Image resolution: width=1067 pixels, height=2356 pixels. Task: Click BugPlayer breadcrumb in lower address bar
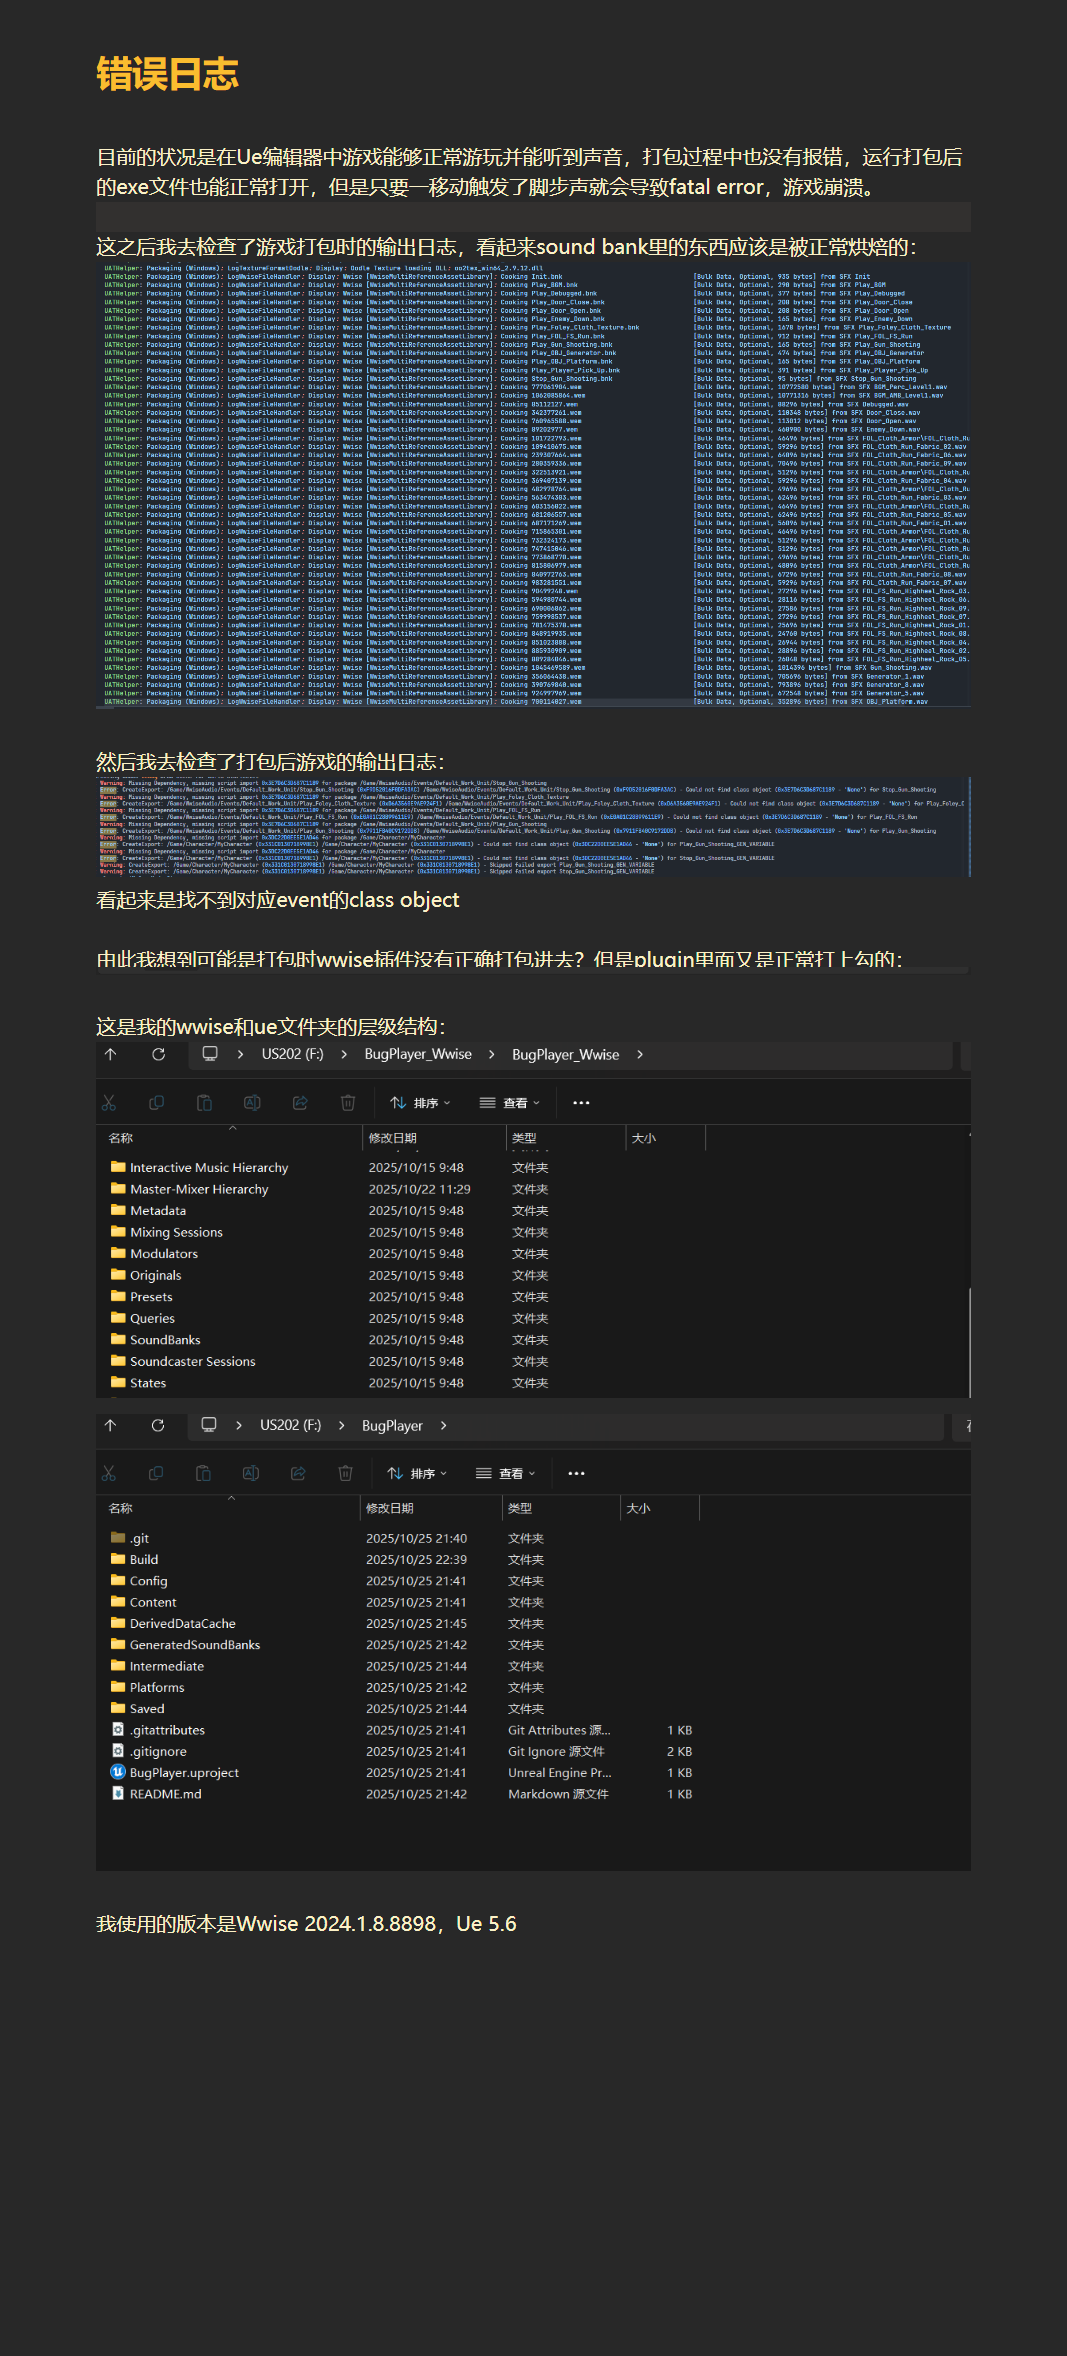(x=392, y=1425)
